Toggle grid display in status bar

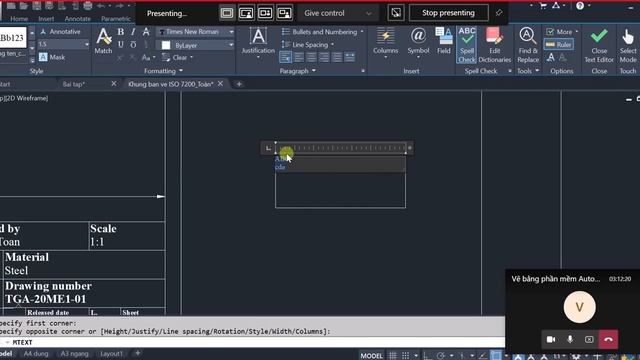[x=393, y=356]
